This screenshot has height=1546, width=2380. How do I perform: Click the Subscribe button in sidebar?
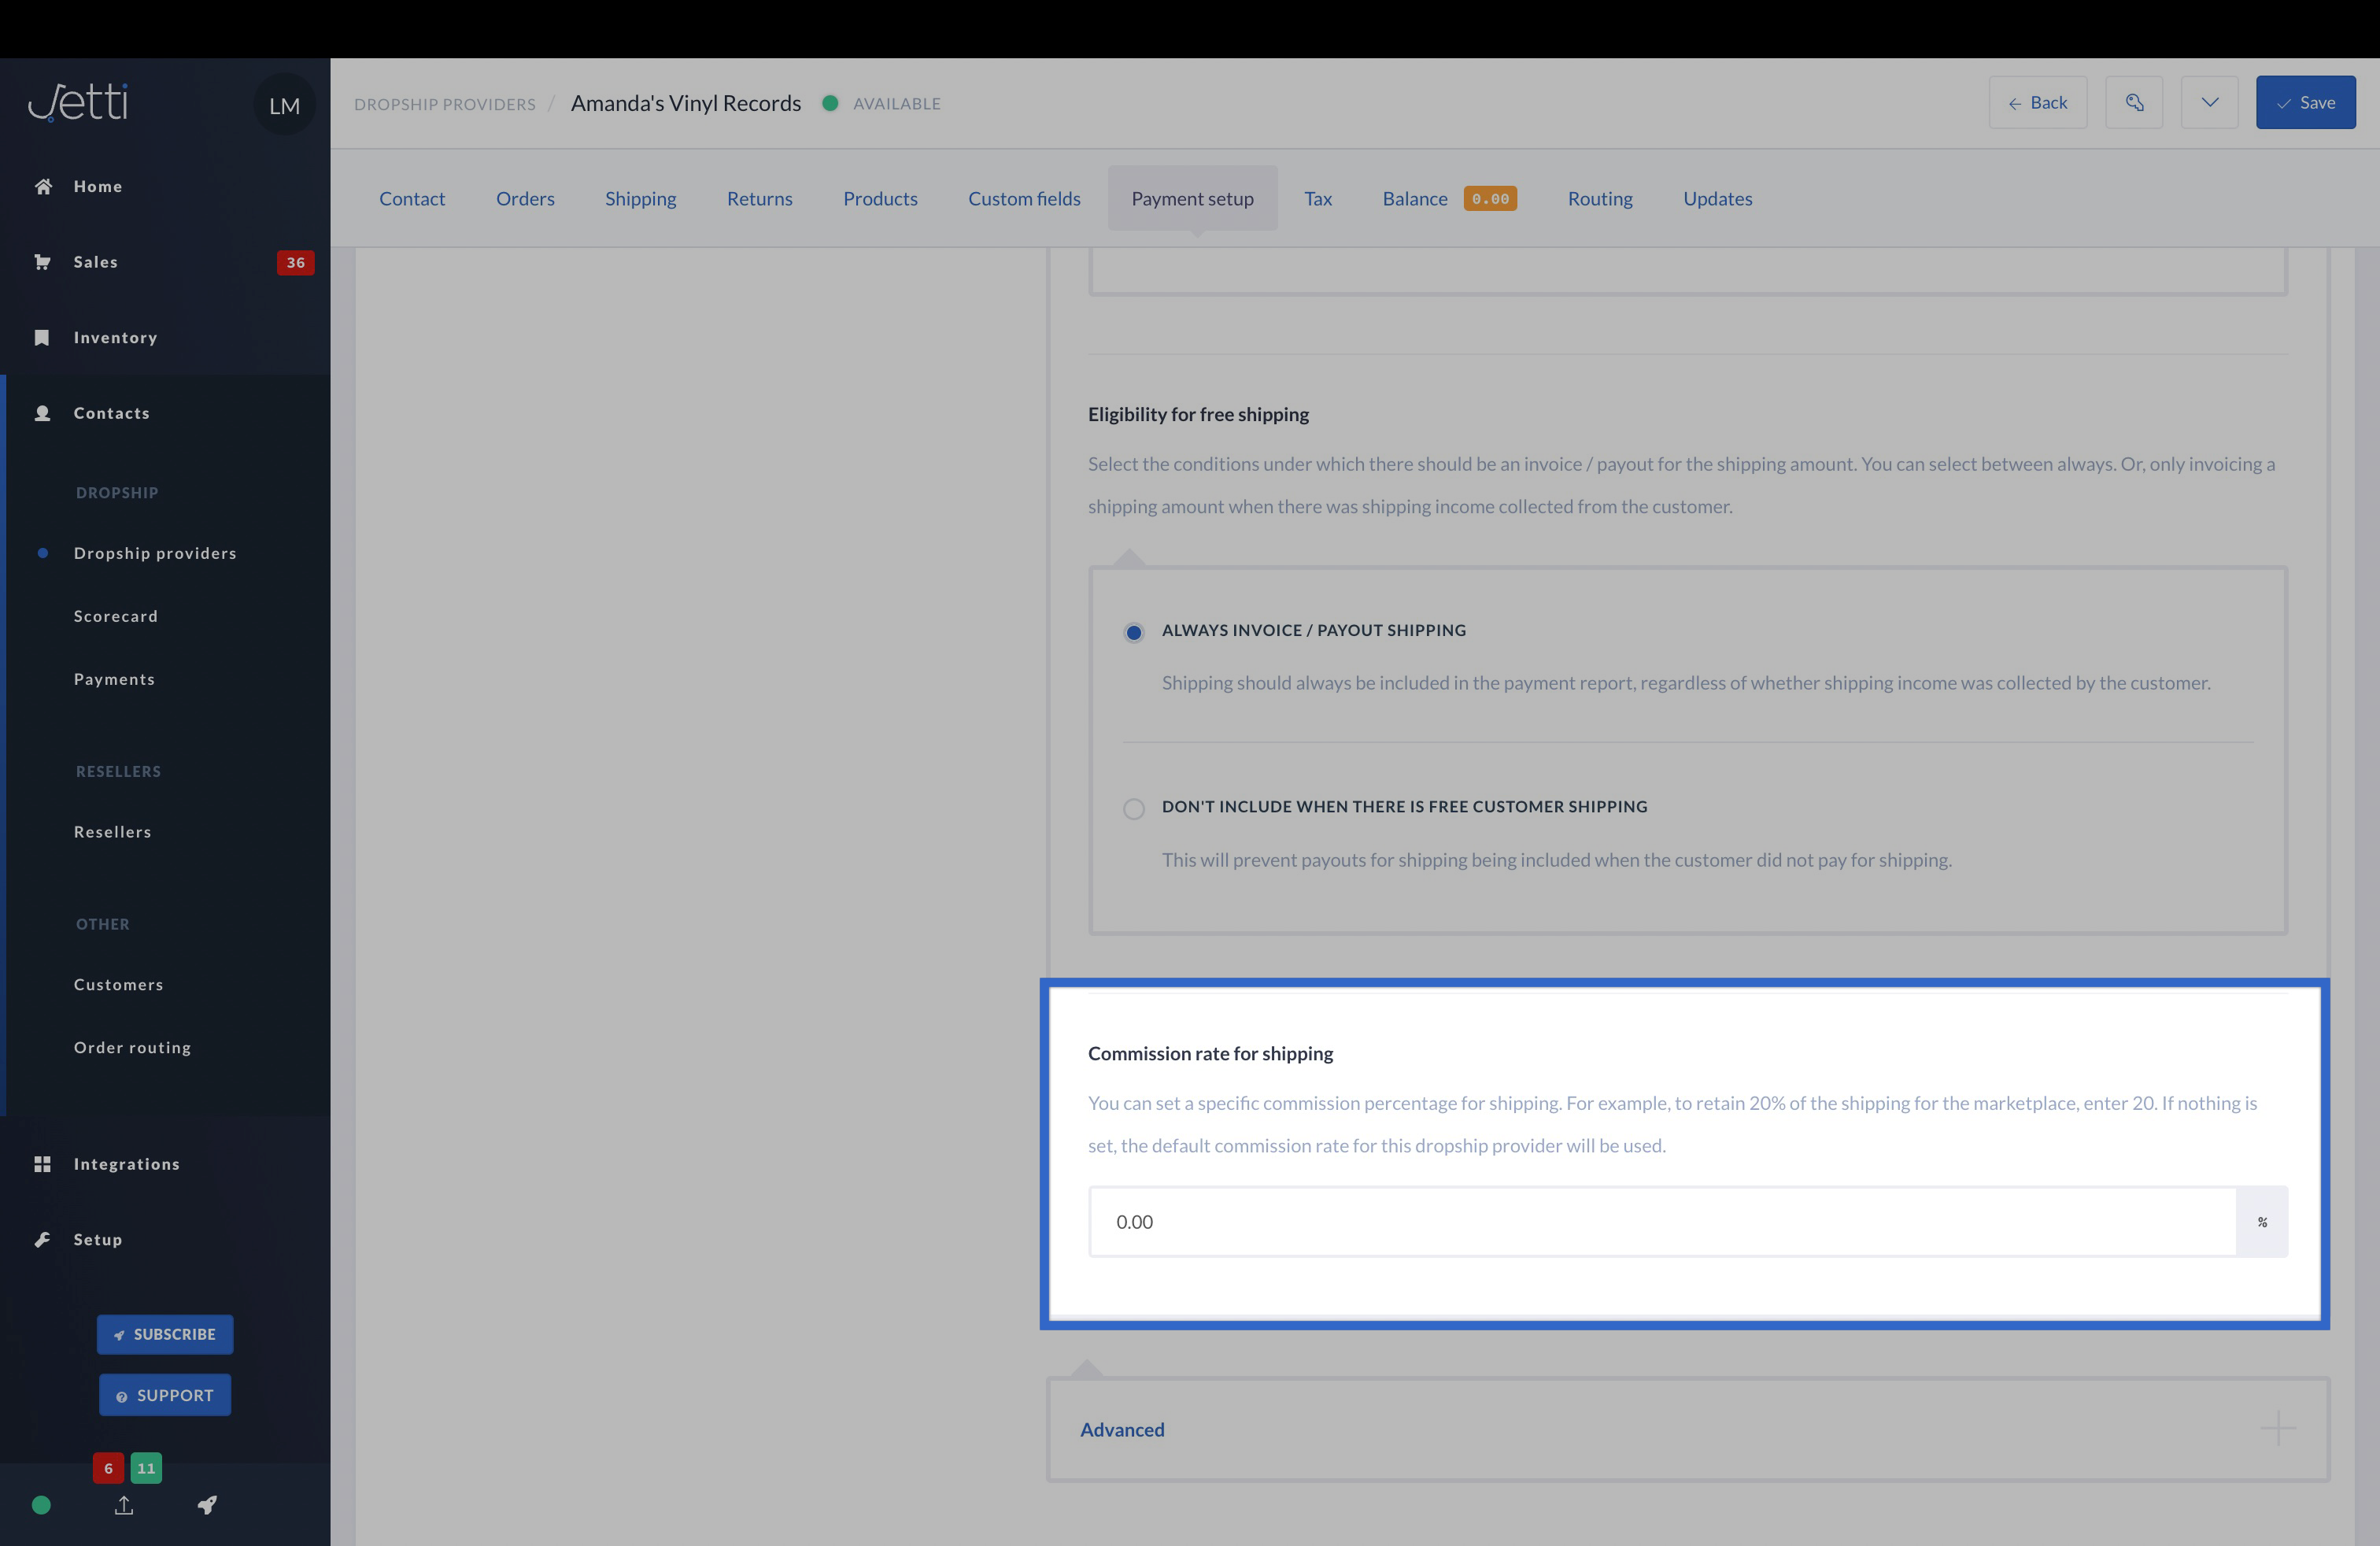[x=165, y=1334]
